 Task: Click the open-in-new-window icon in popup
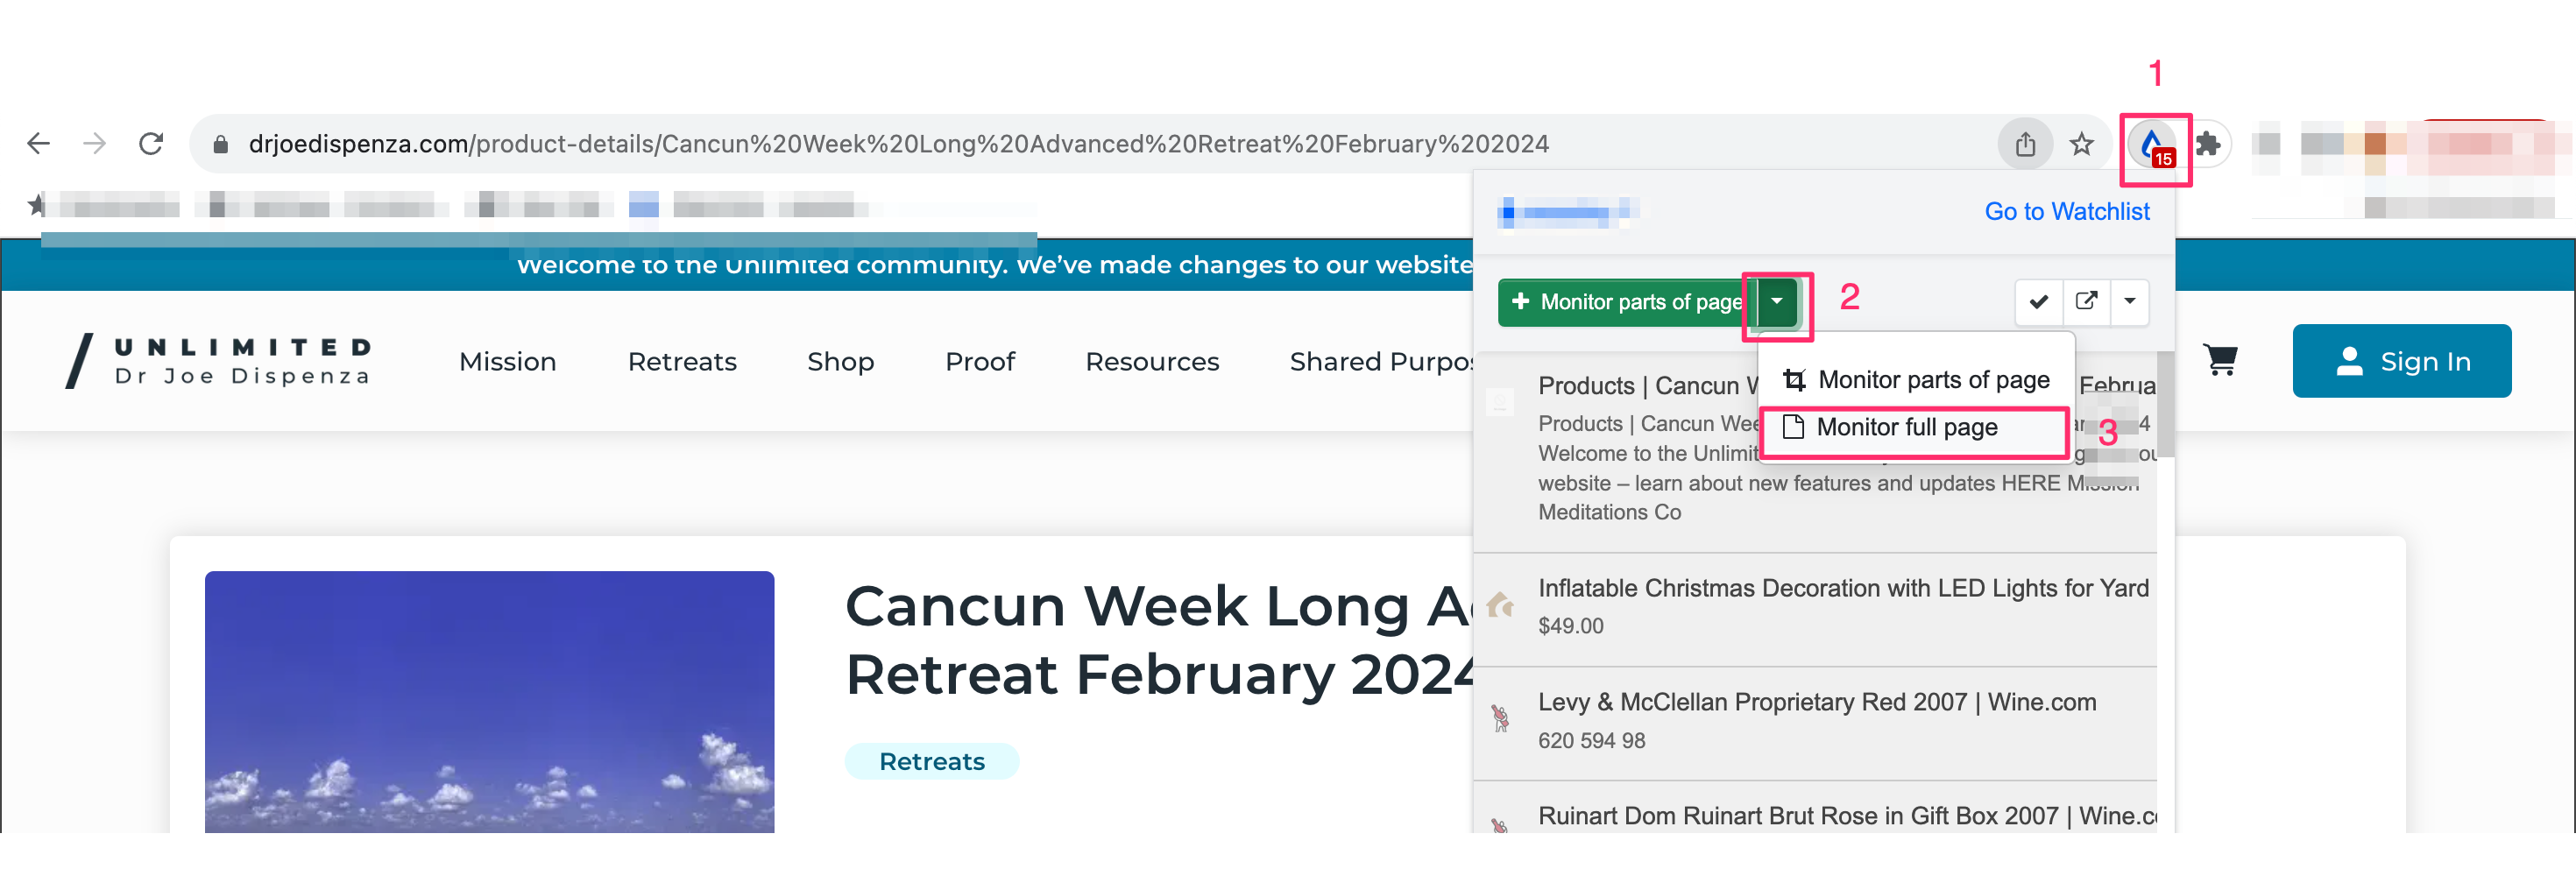click(x=2086, y=301)
